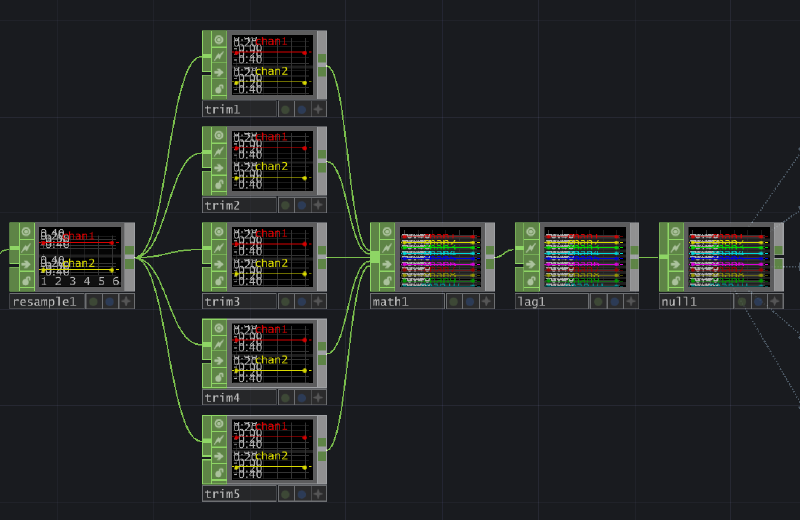The width and height of the screenshot is (800, 520).
Task: Click the plus icon next to trim4 name
Action: coord(318,397)
